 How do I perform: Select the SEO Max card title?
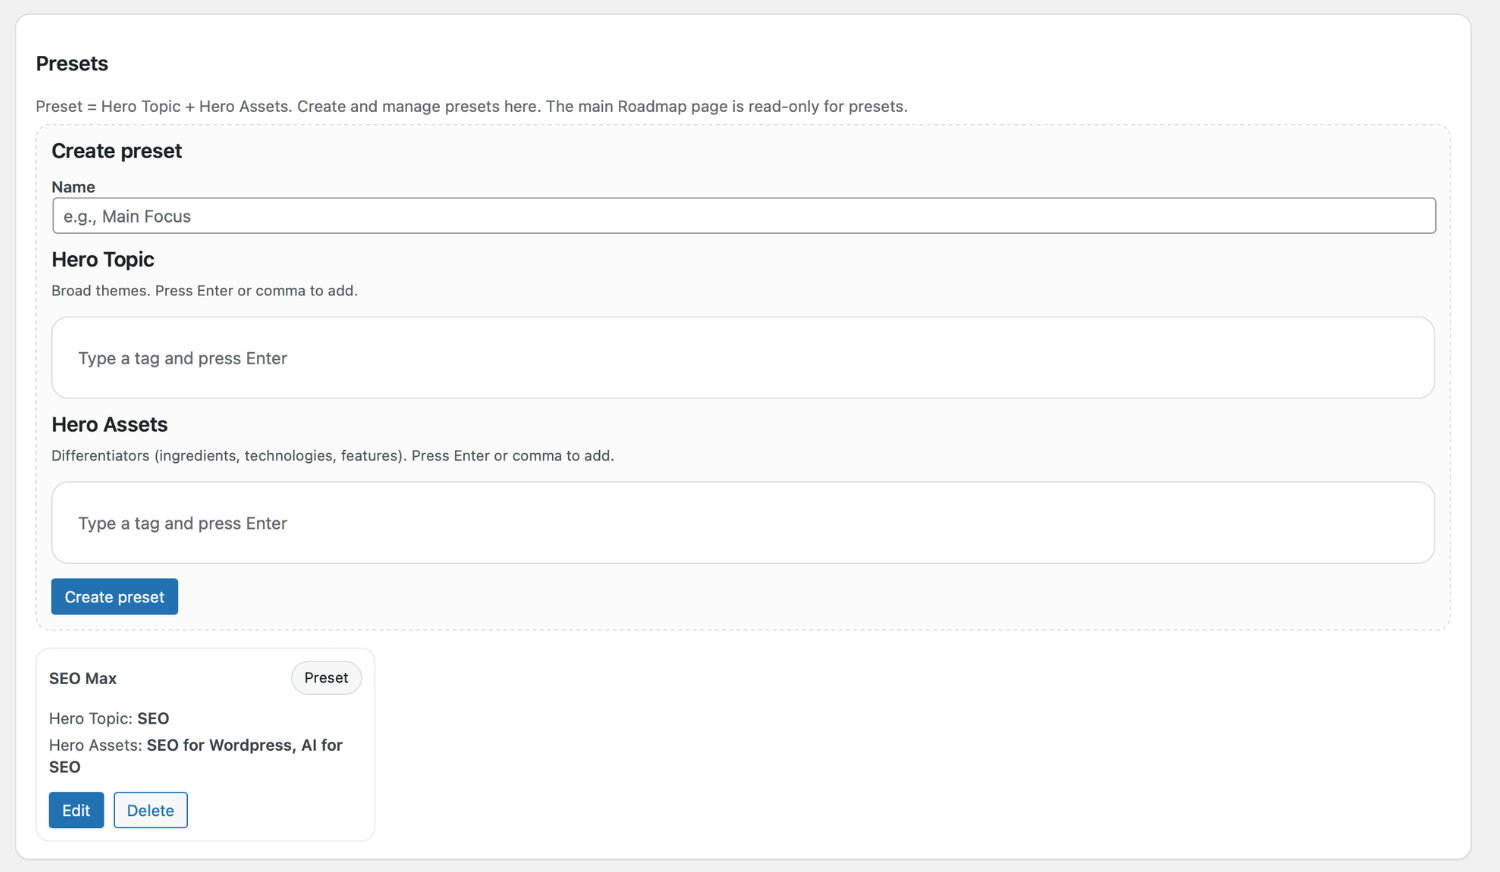82,678
